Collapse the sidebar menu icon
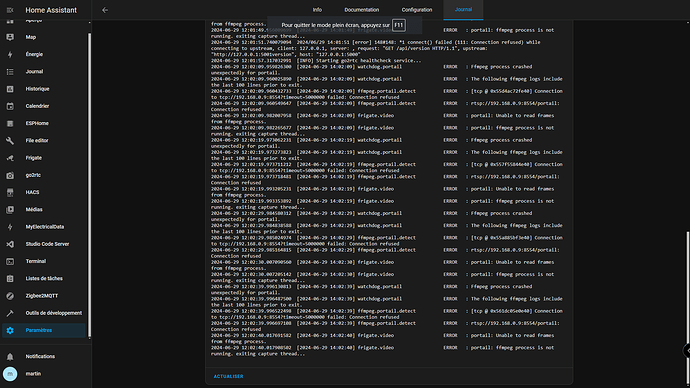This screenshot has width=690, height=388. pyautogui.click(x=10, y=10)
